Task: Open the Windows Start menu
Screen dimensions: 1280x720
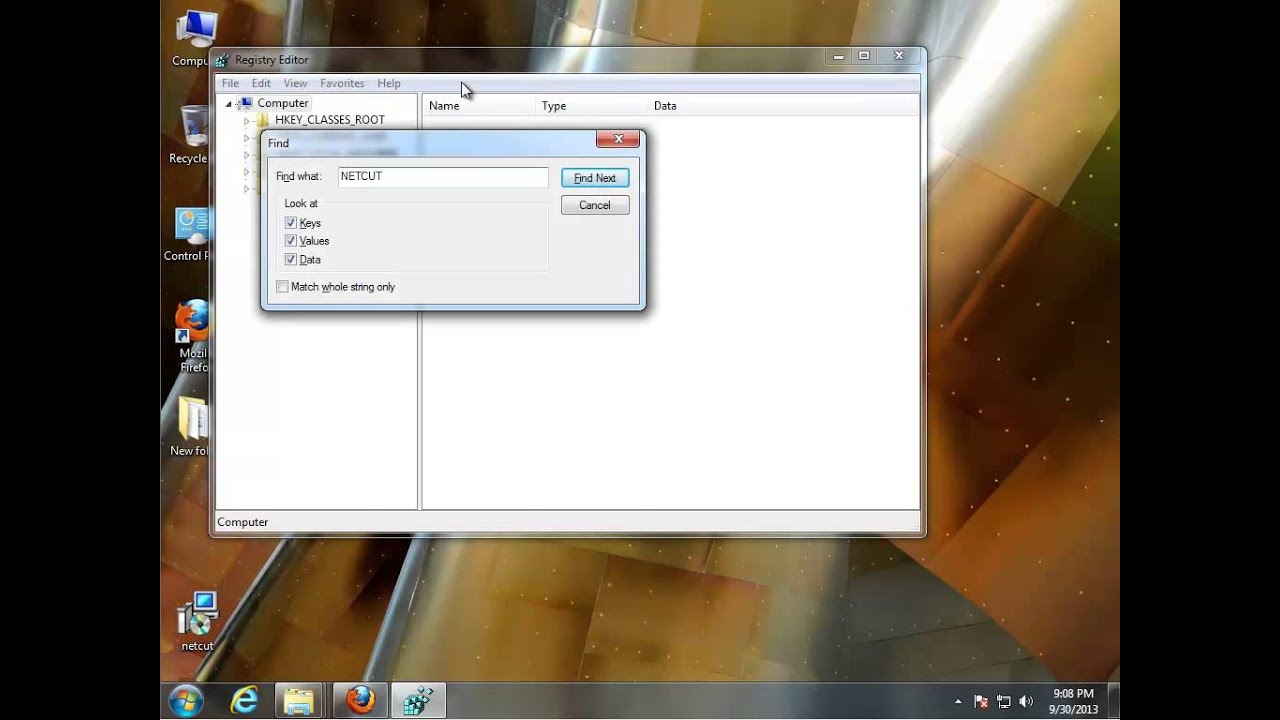Action: pos(186,700)
